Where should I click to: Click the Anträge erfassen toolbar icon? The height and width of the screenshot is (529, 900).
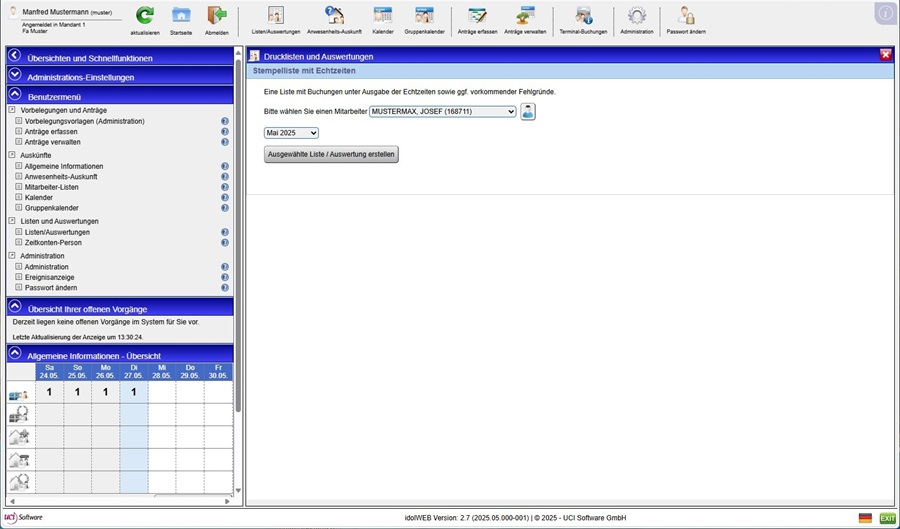478,16
